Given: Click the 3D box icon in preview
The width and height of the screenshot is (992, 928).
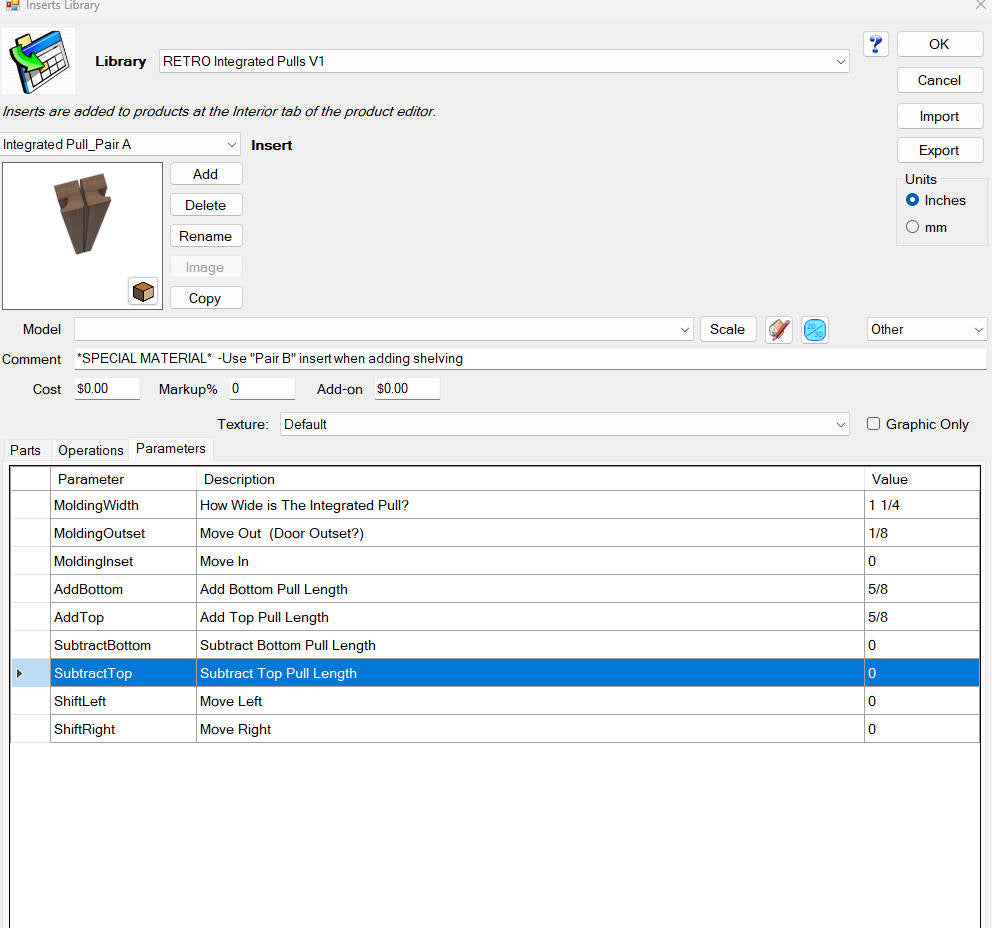Looking at the screenshot, I should pyautogui.click(x=143, y=292).
